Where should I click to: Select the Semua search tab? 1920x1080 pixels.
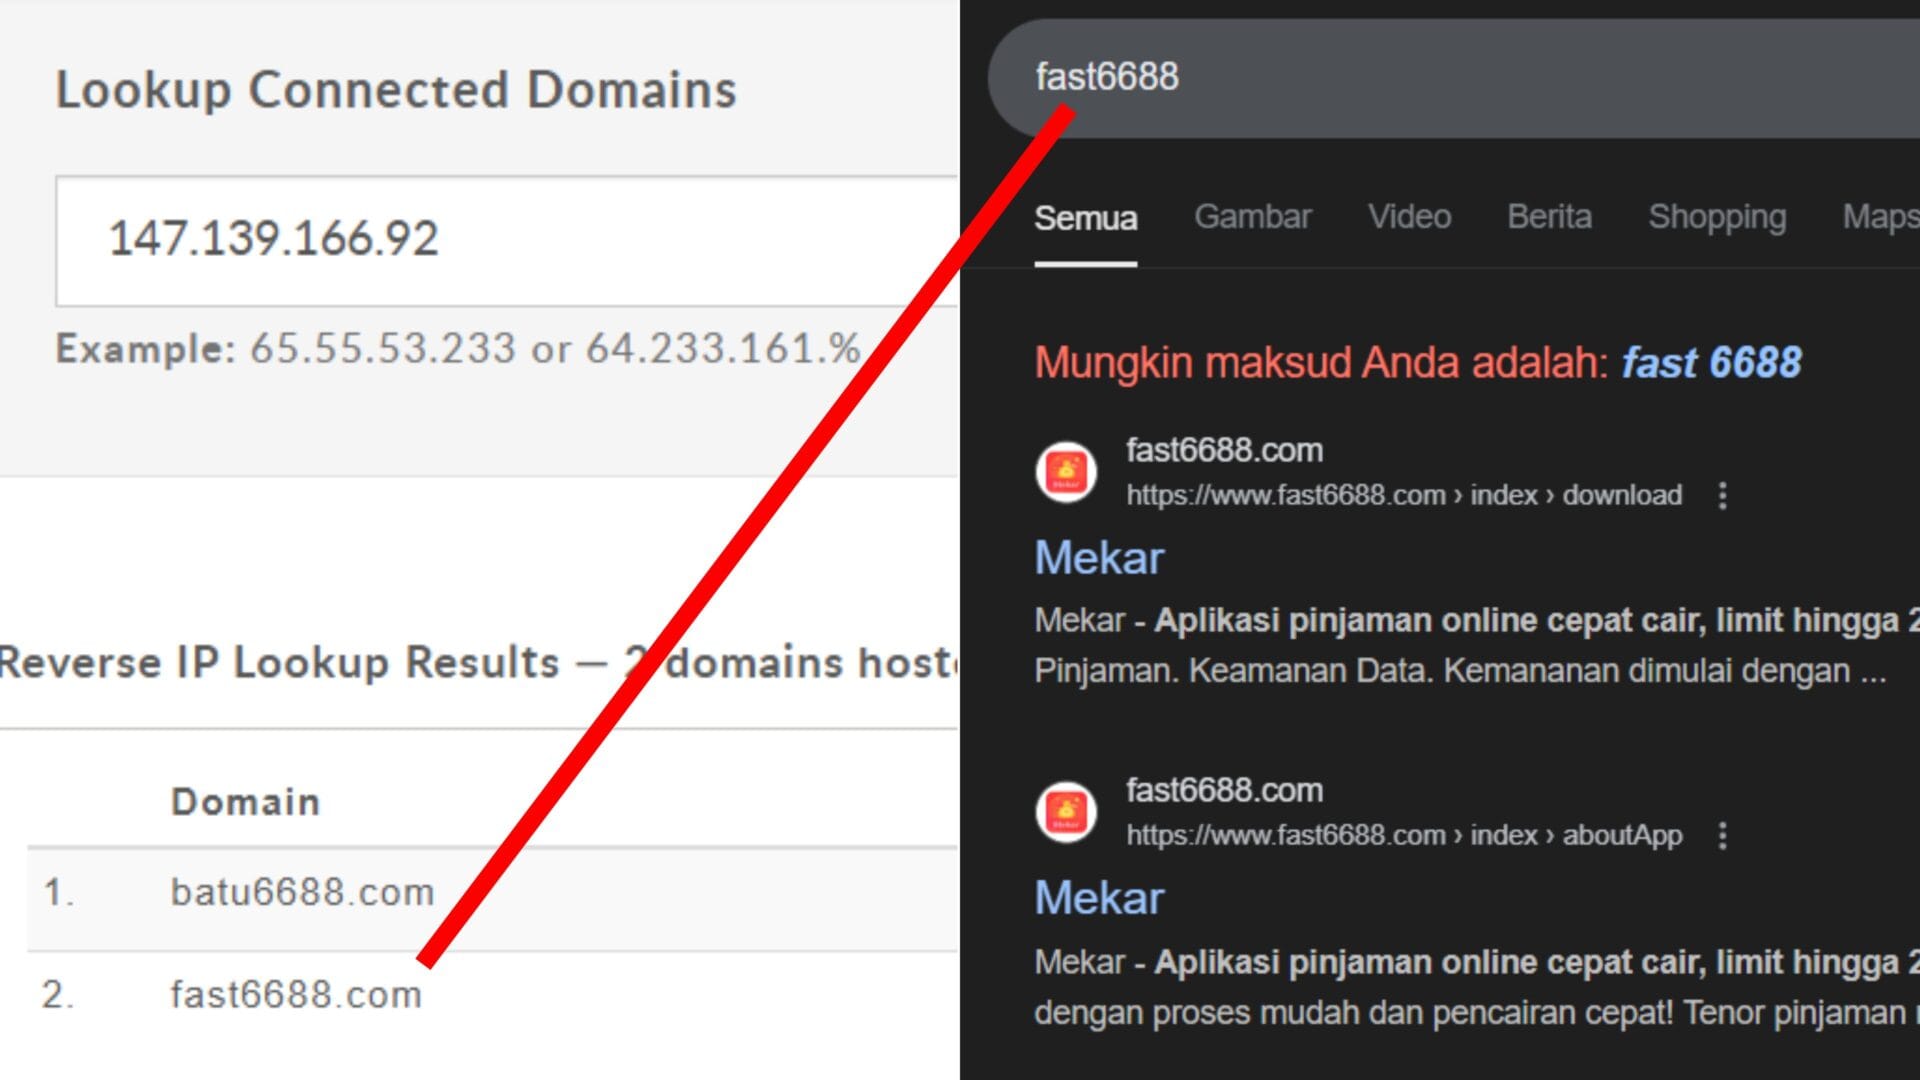pyautogui.click(x=1085, y=217)
